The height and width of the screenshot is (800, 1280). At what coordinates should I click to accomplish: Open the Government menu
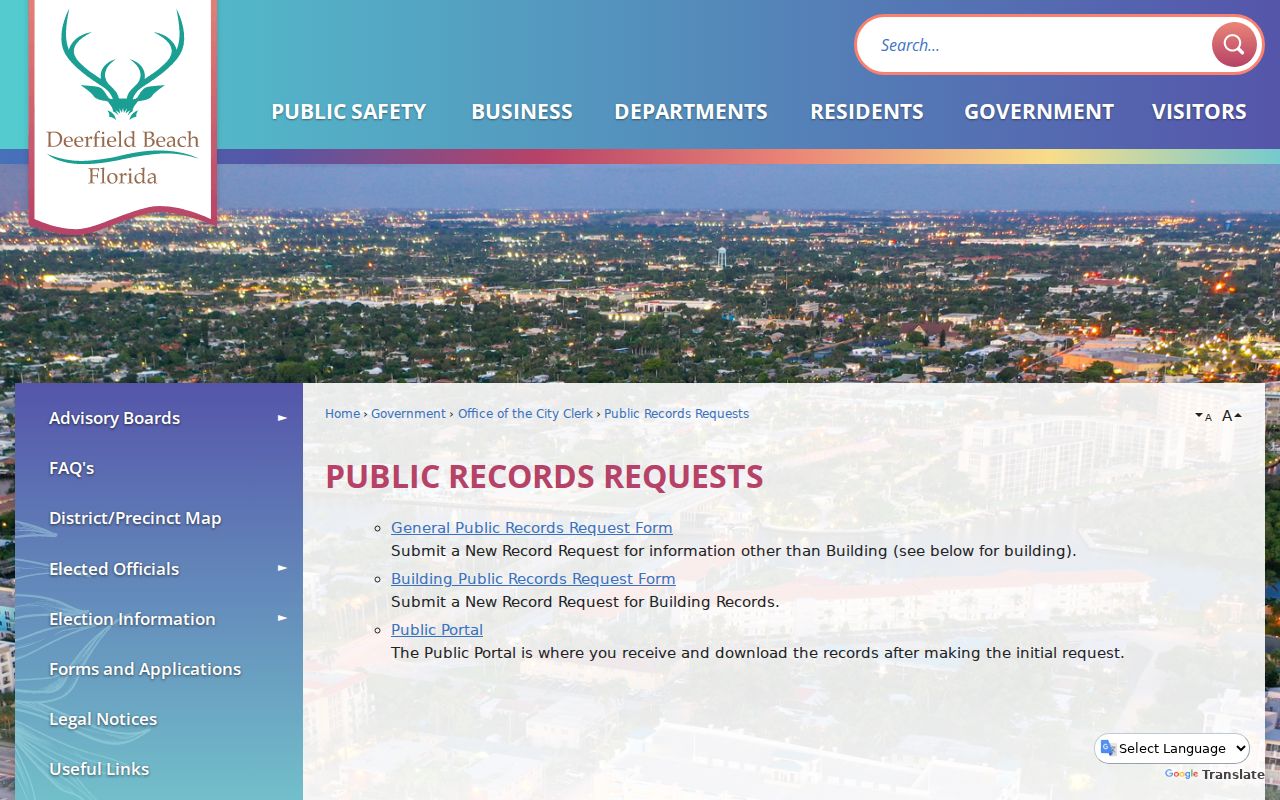point(1039,111)
